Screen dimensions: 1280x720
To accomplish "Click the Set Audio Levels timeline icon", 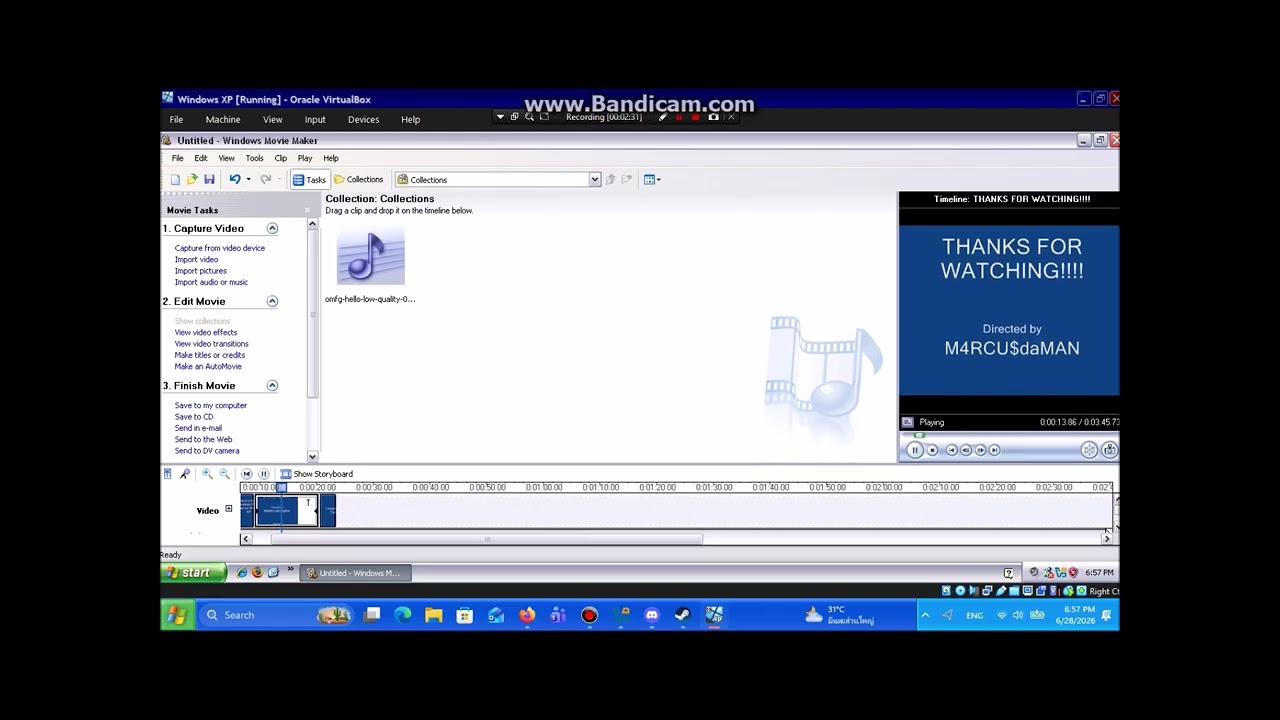I will [x=168, y=474].
